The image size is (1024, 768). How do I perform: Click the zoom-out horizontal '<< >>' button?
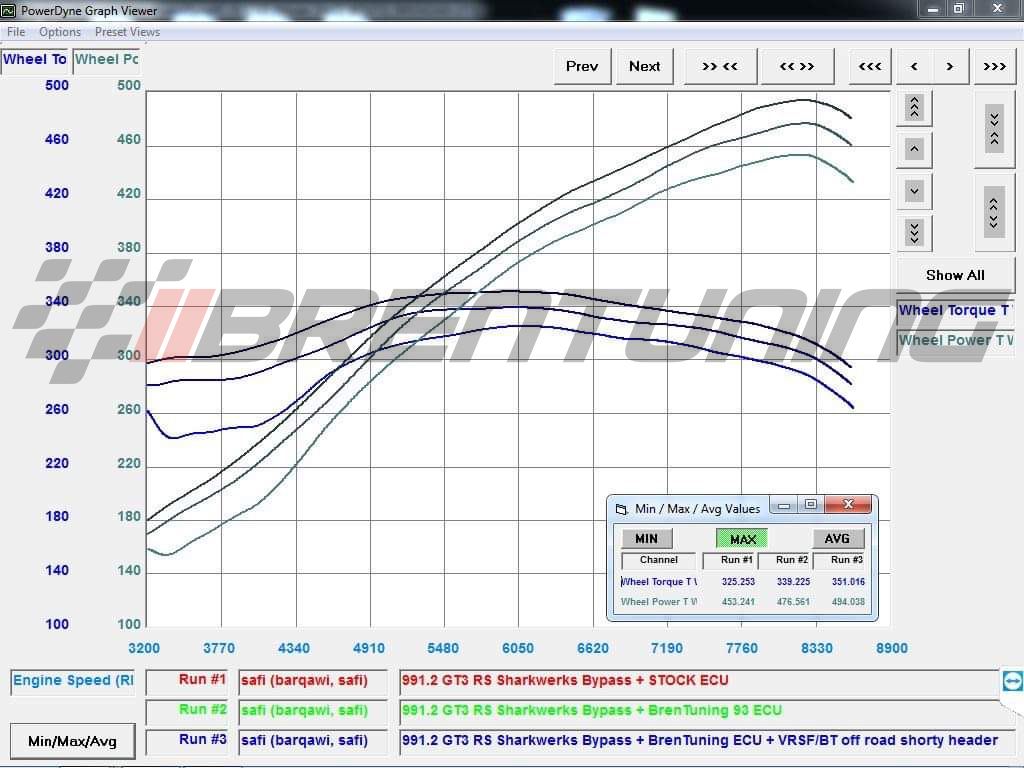[x=797, y=66]
